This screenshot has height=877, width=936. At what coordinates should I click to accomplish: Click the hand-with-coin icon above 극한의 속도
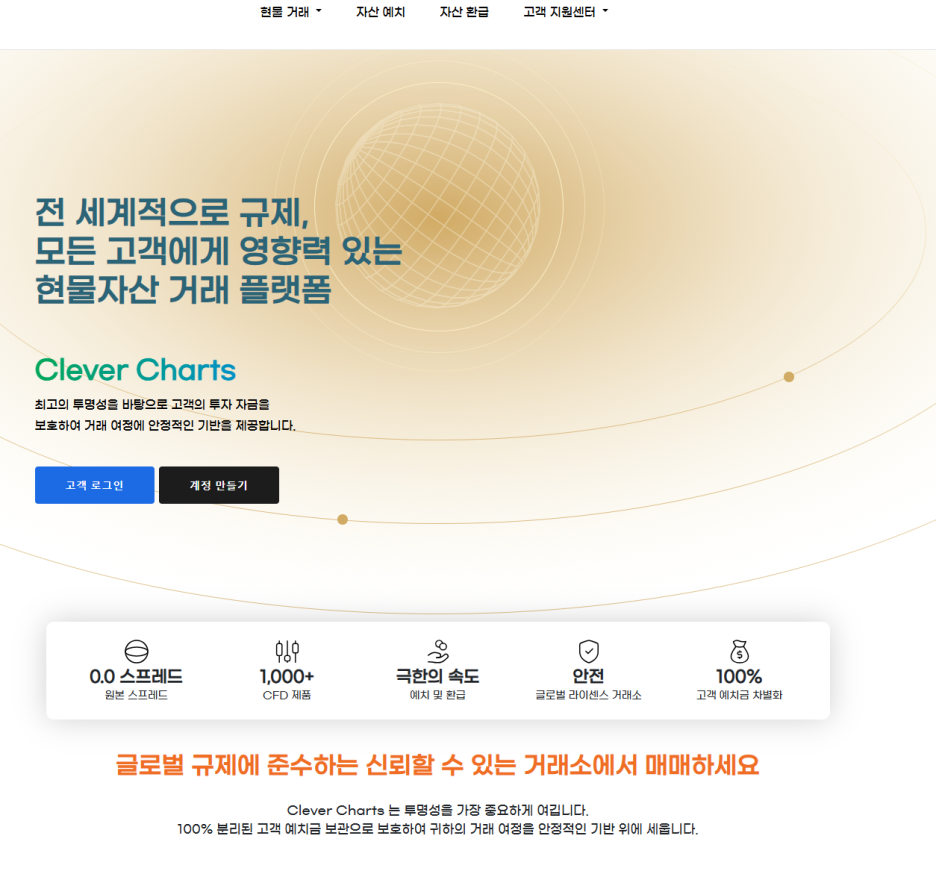[438, 651]
